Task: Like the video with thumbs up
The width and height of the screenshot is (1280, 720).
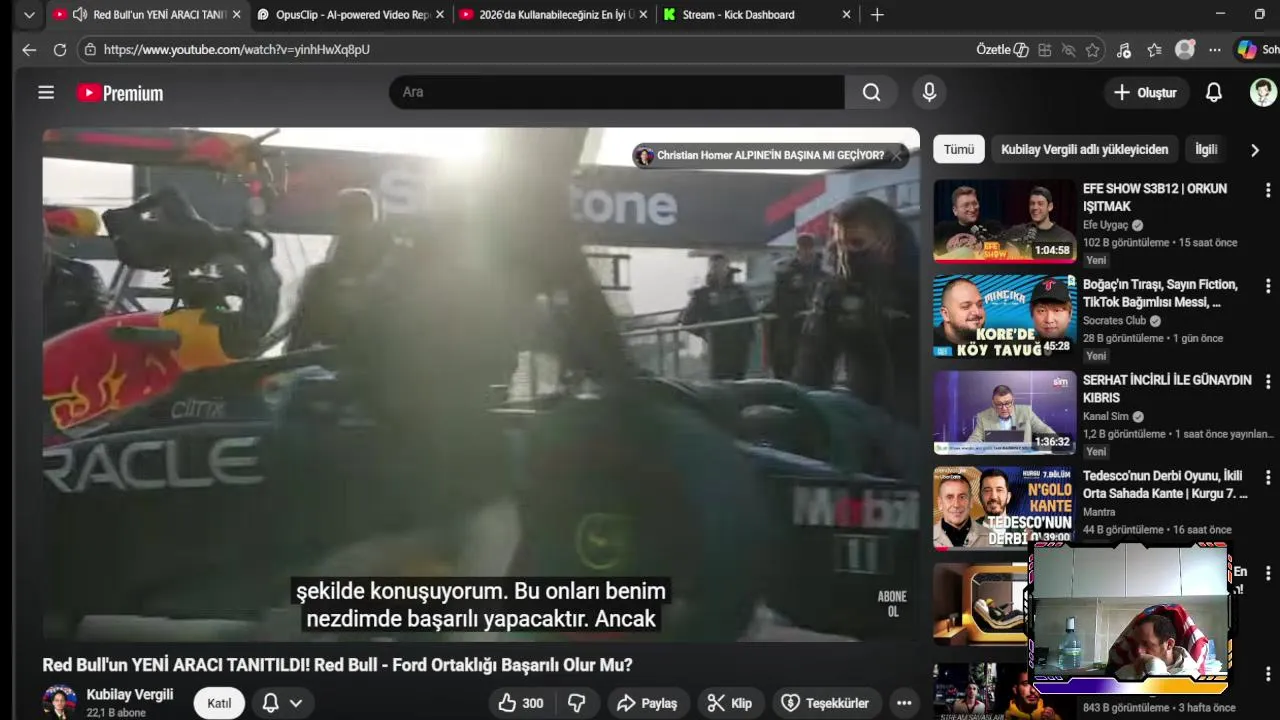Action: tap(521, 703)
